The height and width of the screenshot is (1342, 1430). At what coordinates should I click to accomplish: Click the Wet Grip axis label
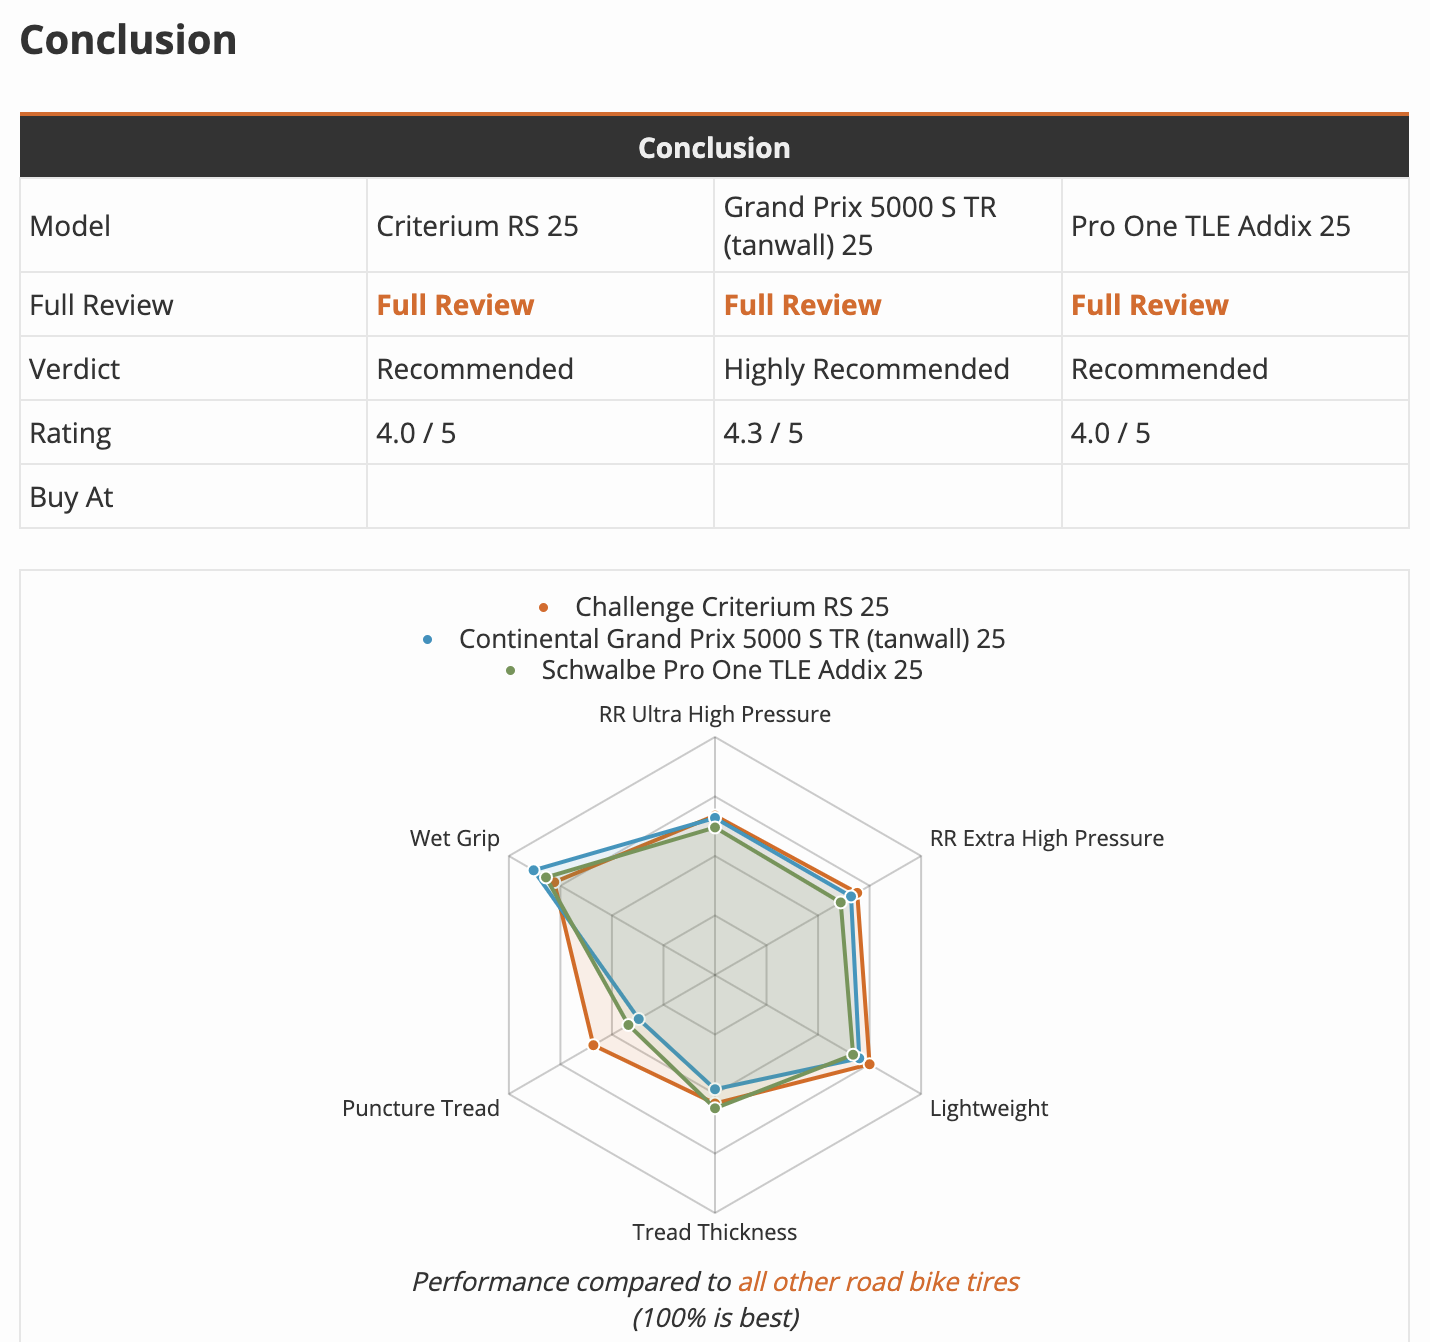pyautogui.click(x=454, y=838)
